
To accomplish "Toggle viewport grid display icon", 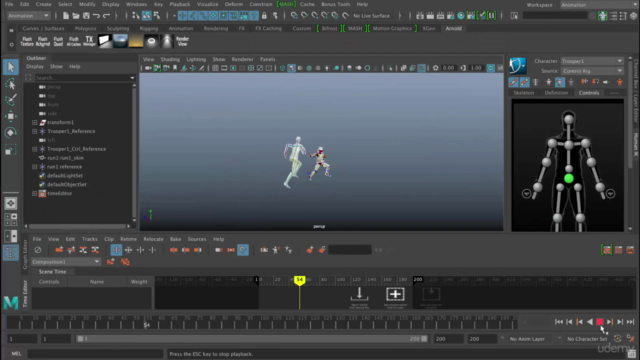I will [215, 68].
